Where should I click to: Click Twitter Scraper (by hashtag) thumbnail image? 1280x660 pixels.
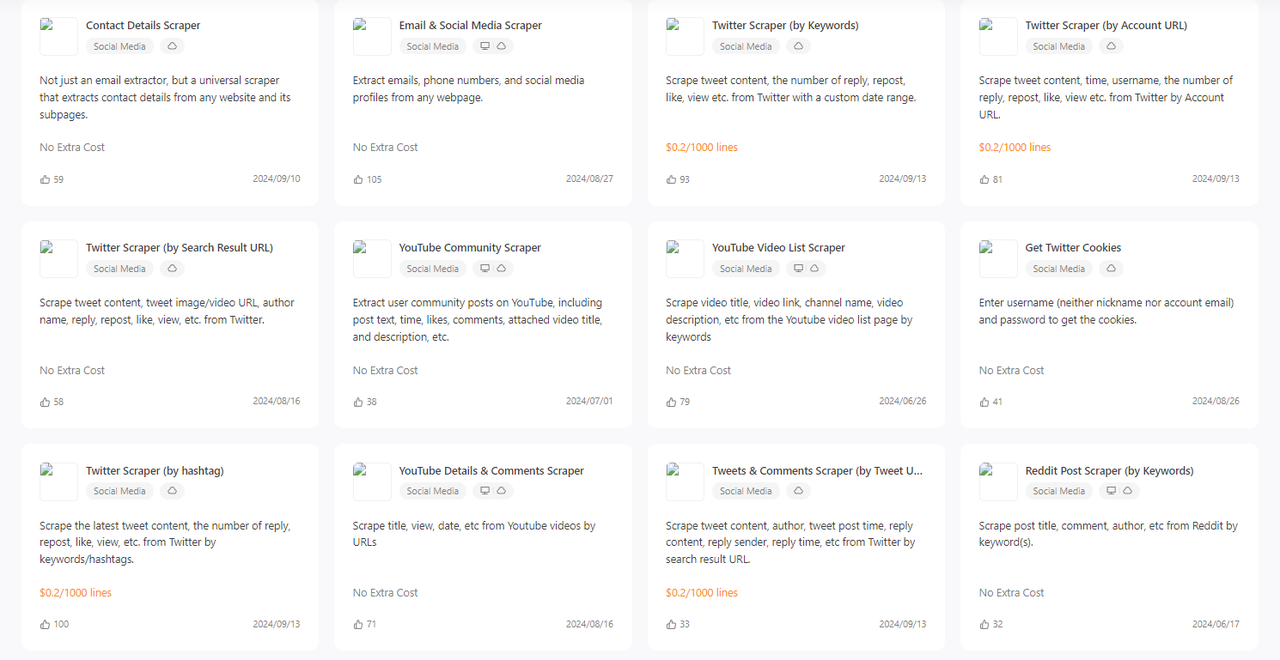pyautogui.click(x=59, y=482)
